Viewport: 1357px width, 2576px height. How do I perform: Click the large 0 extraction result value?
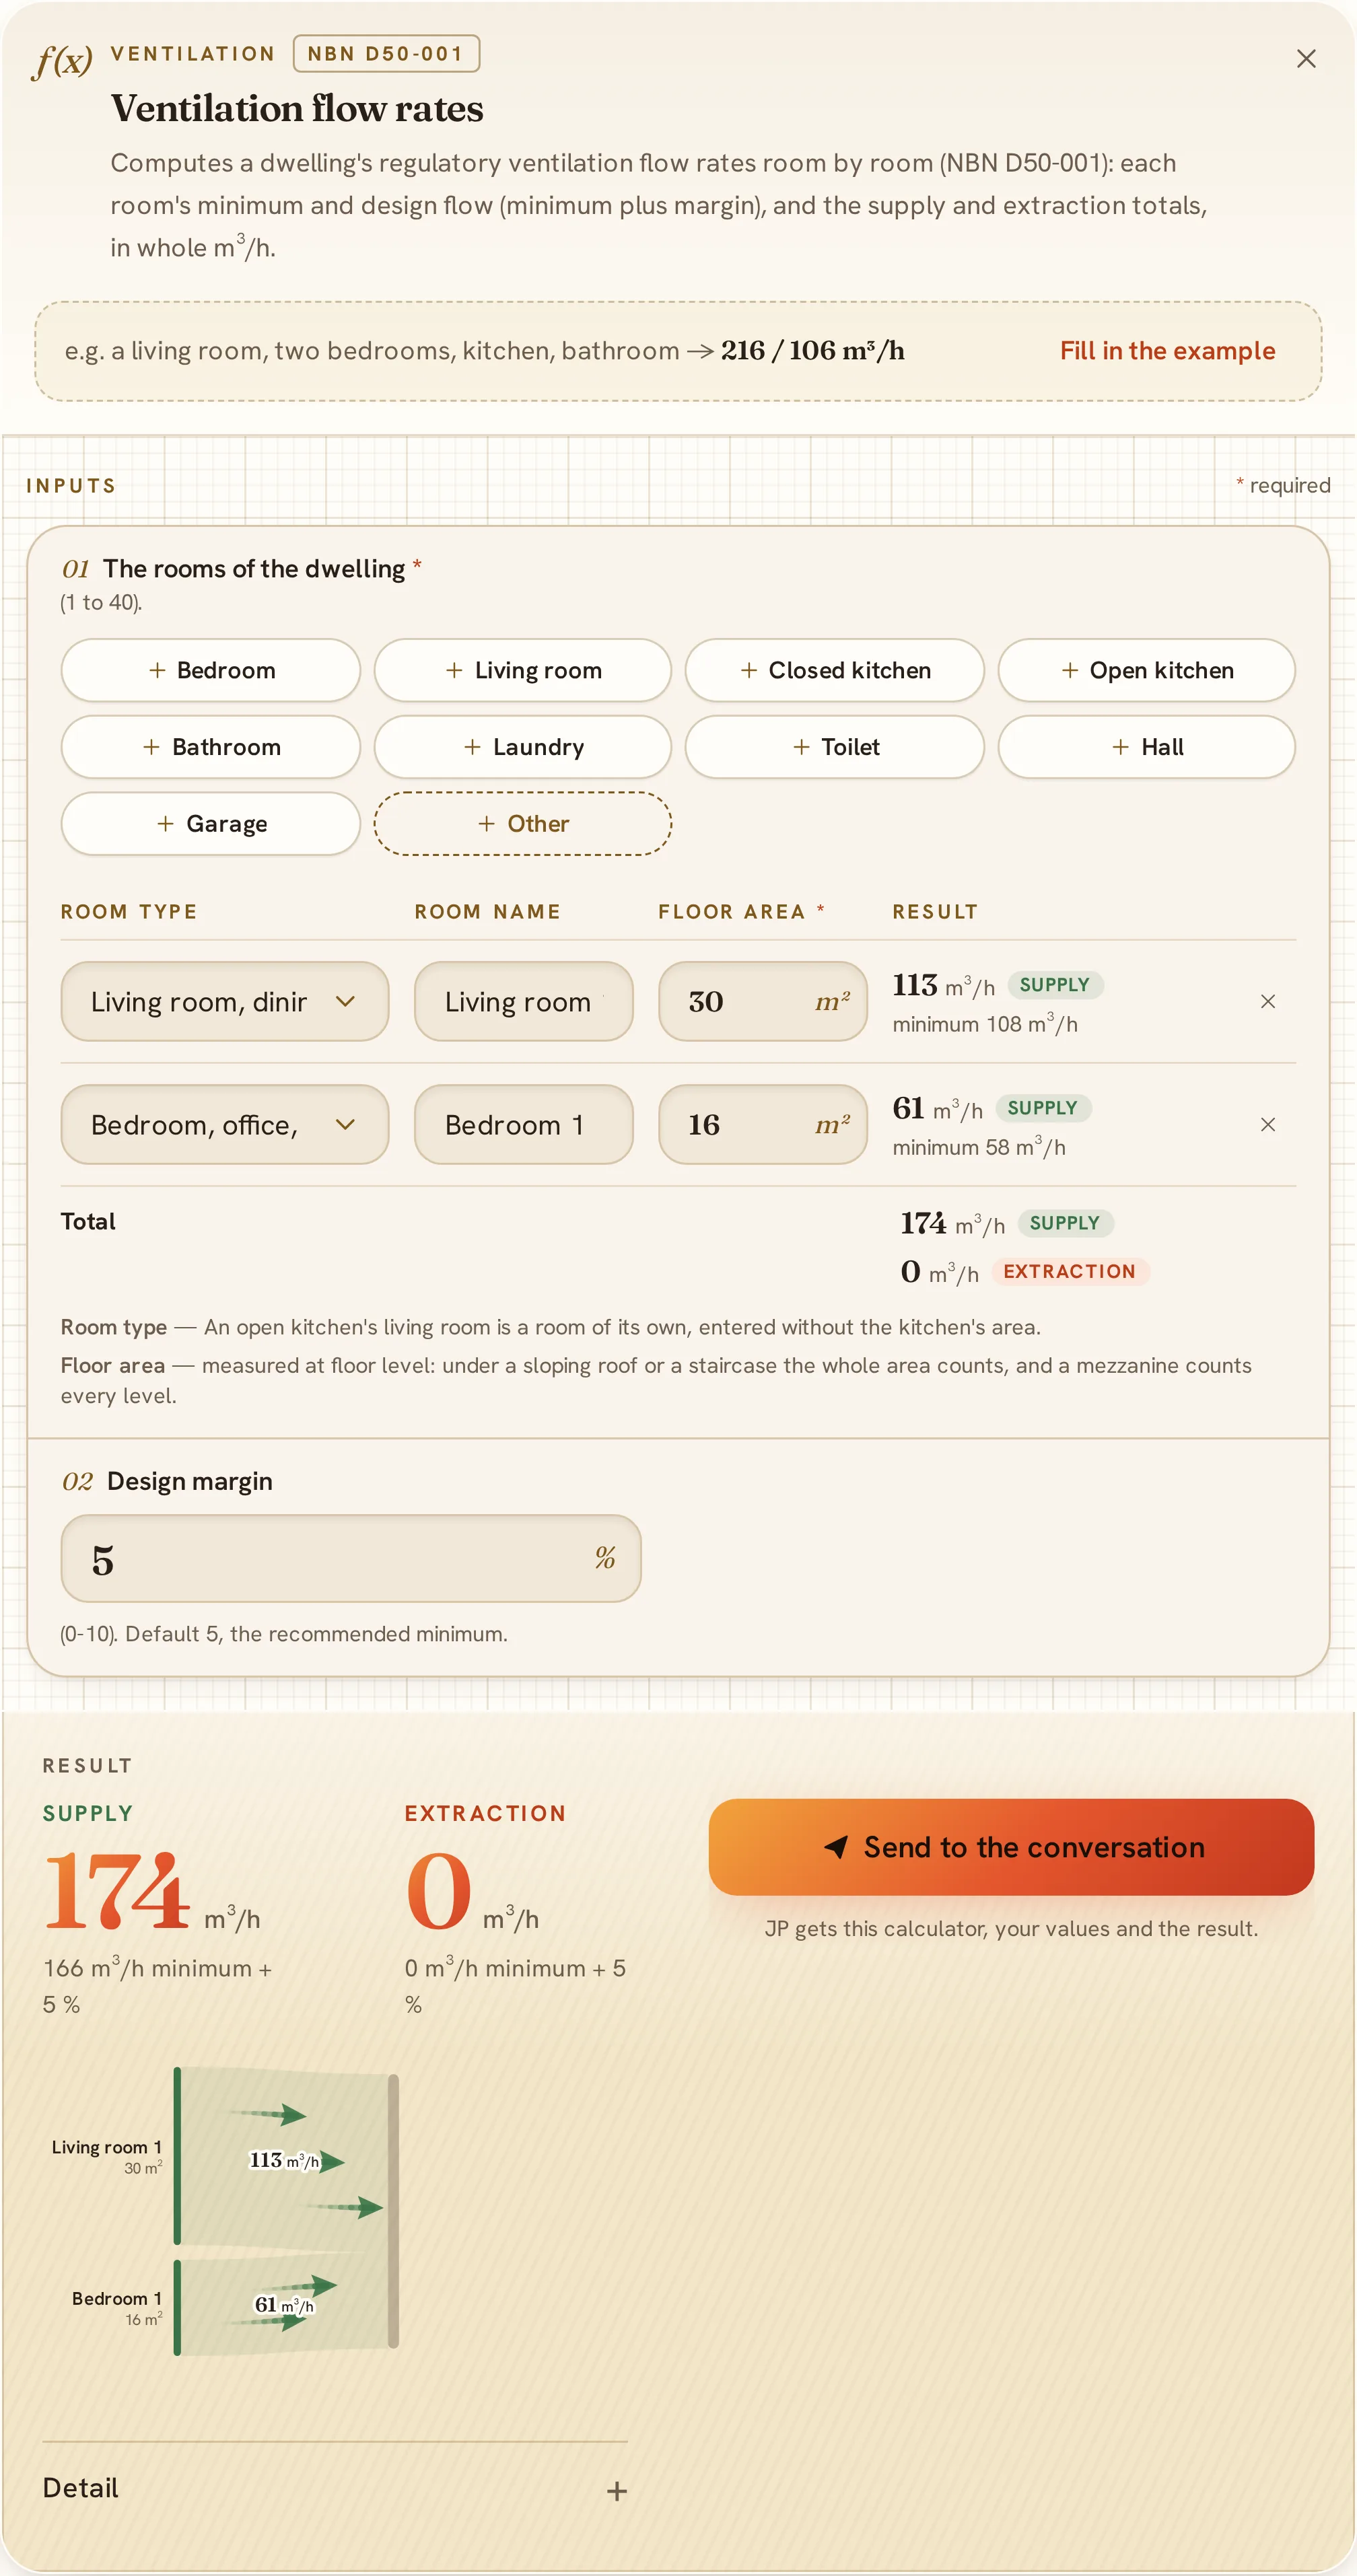[x=439, y=1891]
